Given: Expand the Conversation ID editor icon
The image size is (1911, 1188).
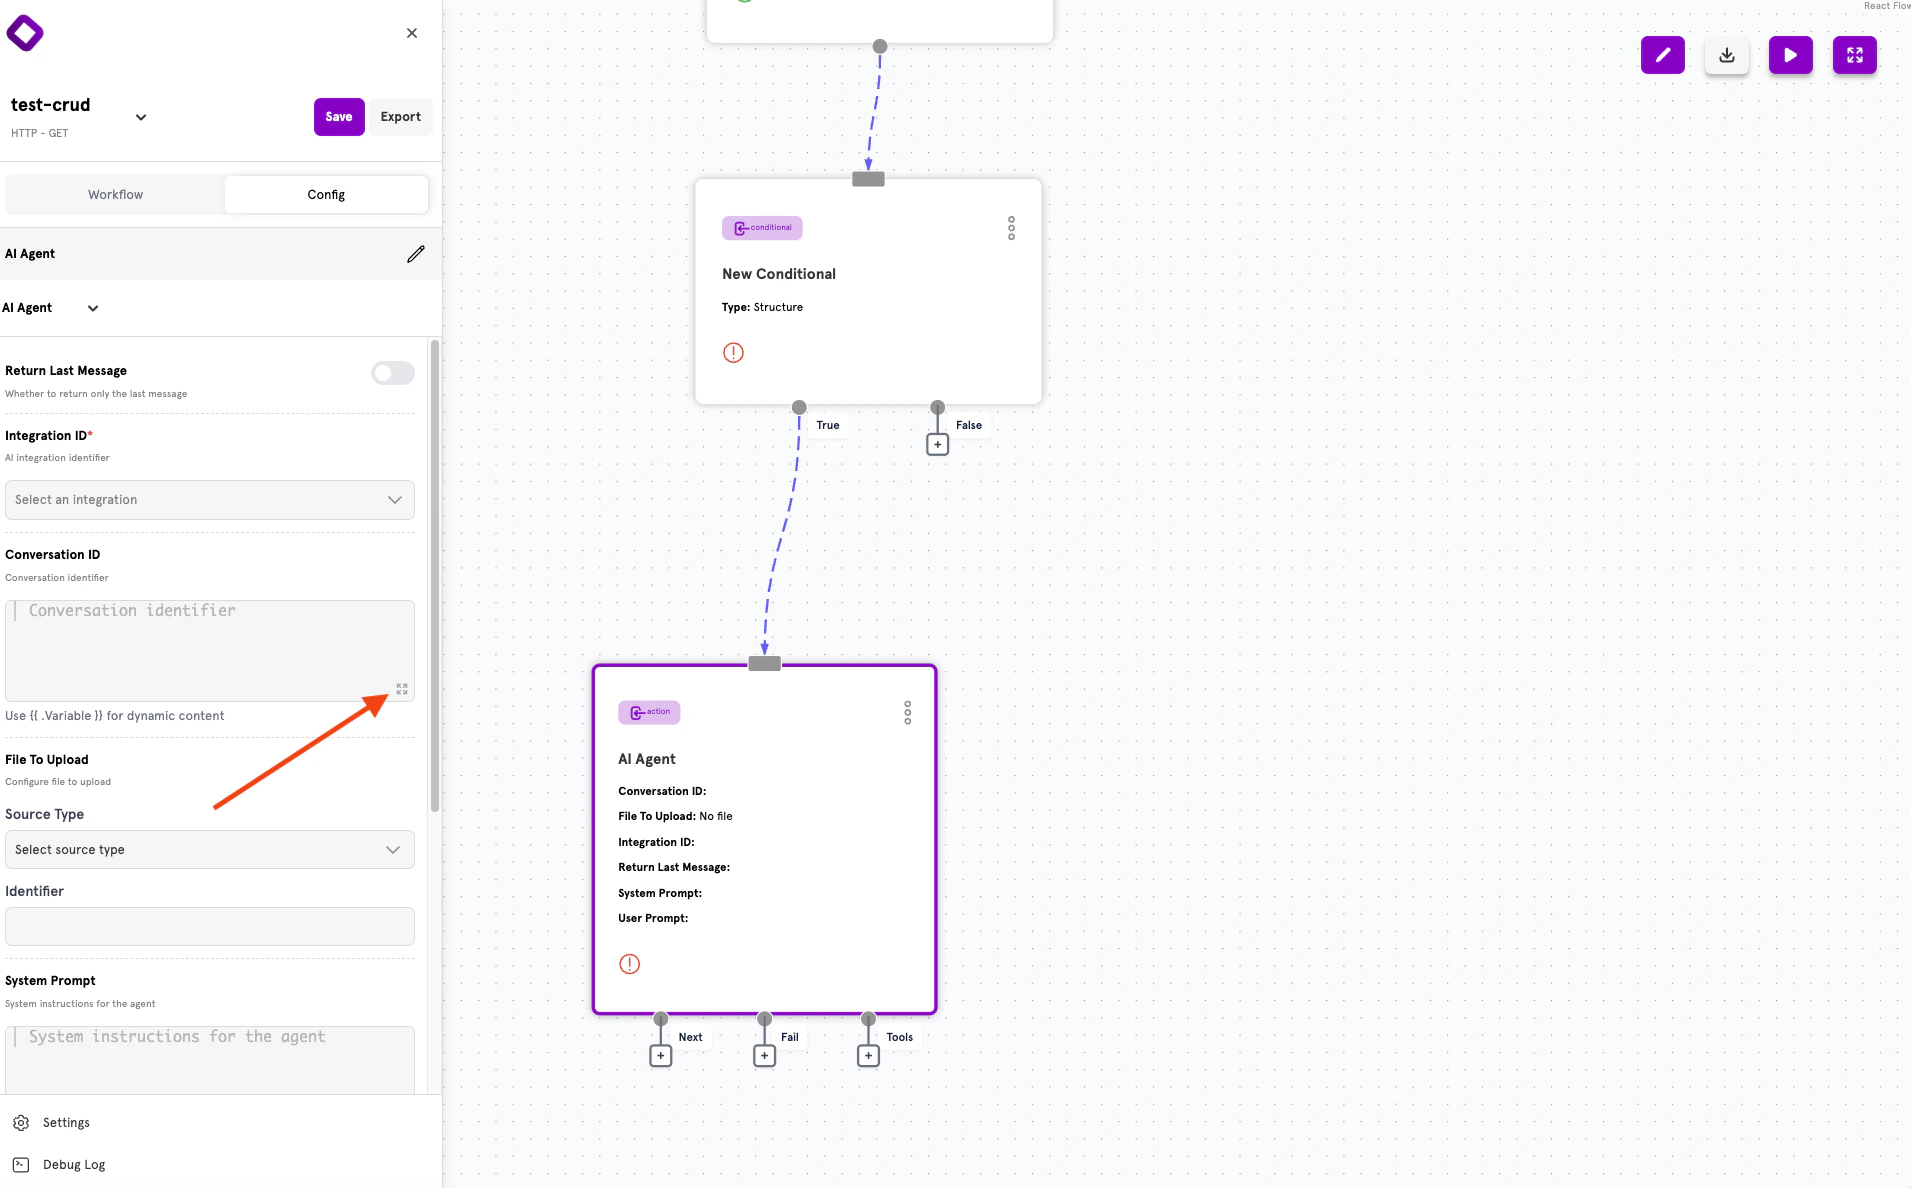Looking at the screenshot, I should [402, 689].
